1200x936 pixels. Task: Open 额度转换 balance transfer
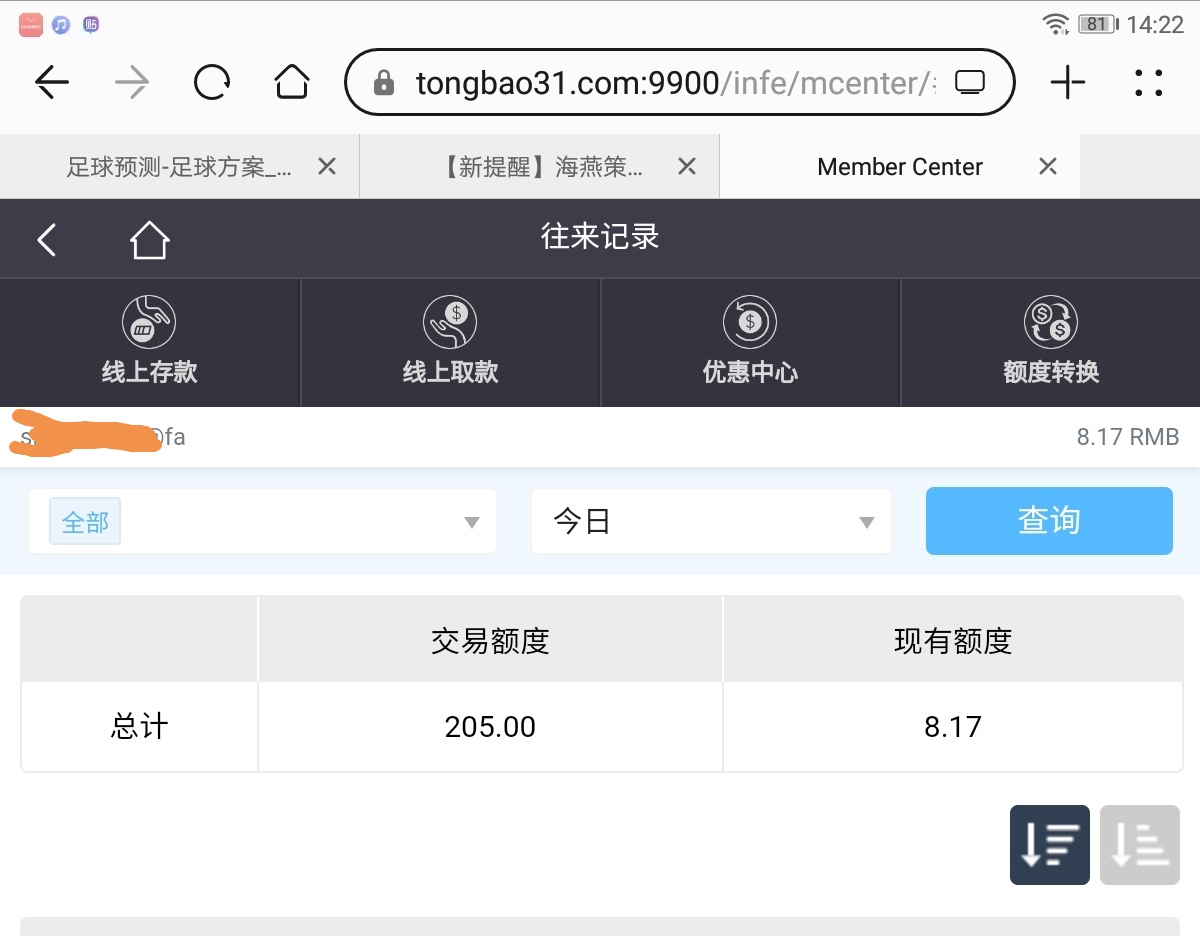pos(1050,342)
